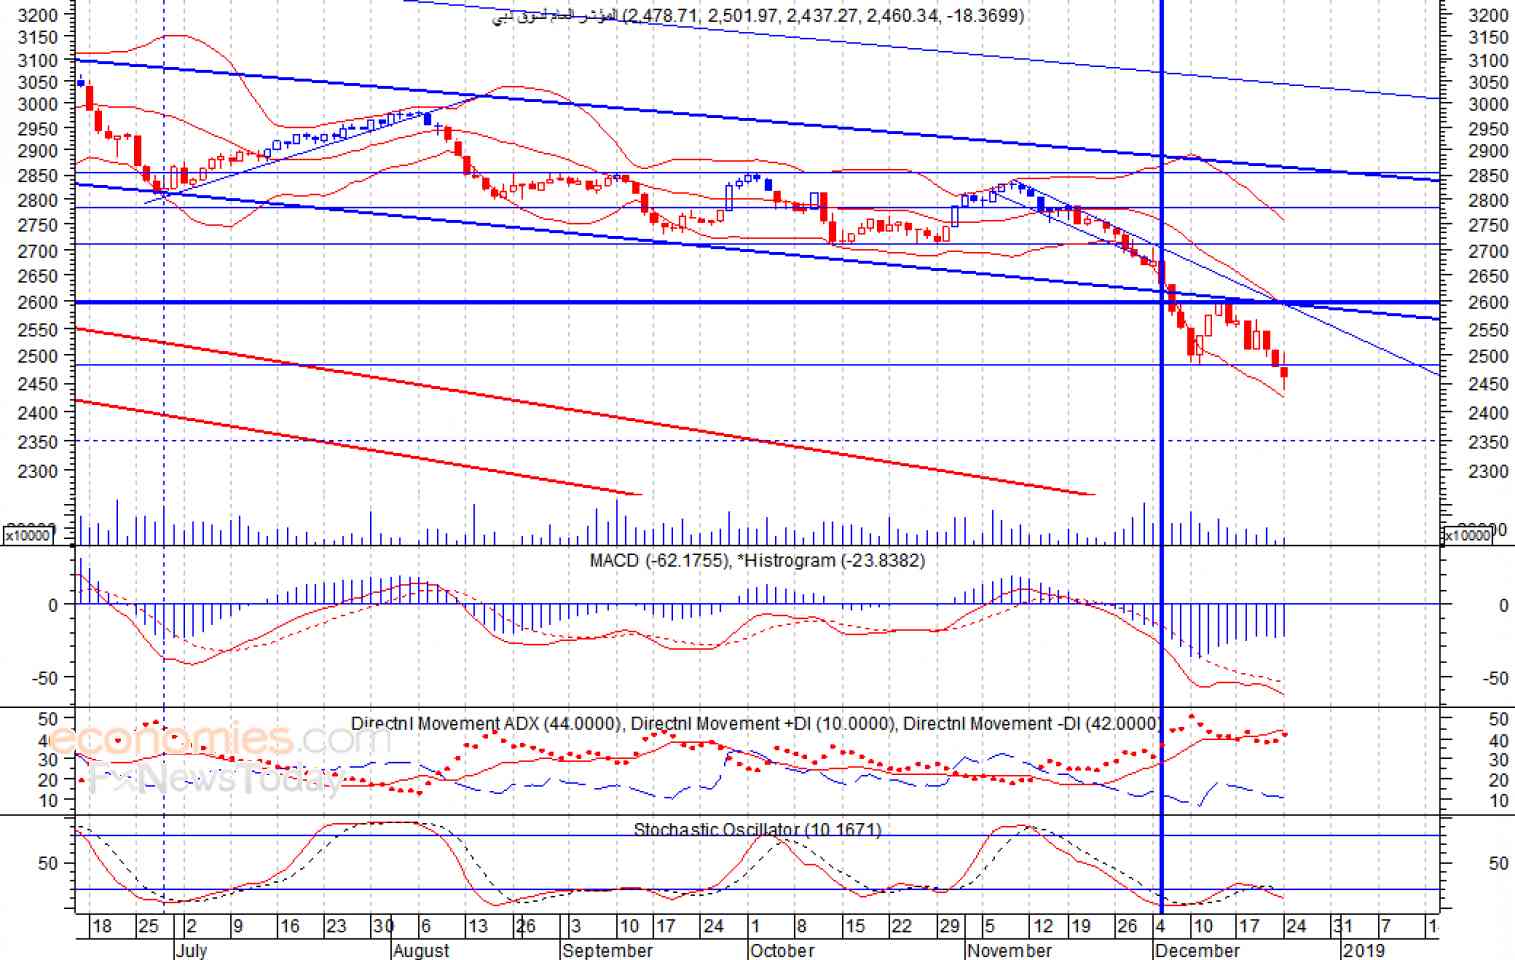Select the MACD and Histrogram indicator label
The image size is (1515, 960).
coord(757,561)
